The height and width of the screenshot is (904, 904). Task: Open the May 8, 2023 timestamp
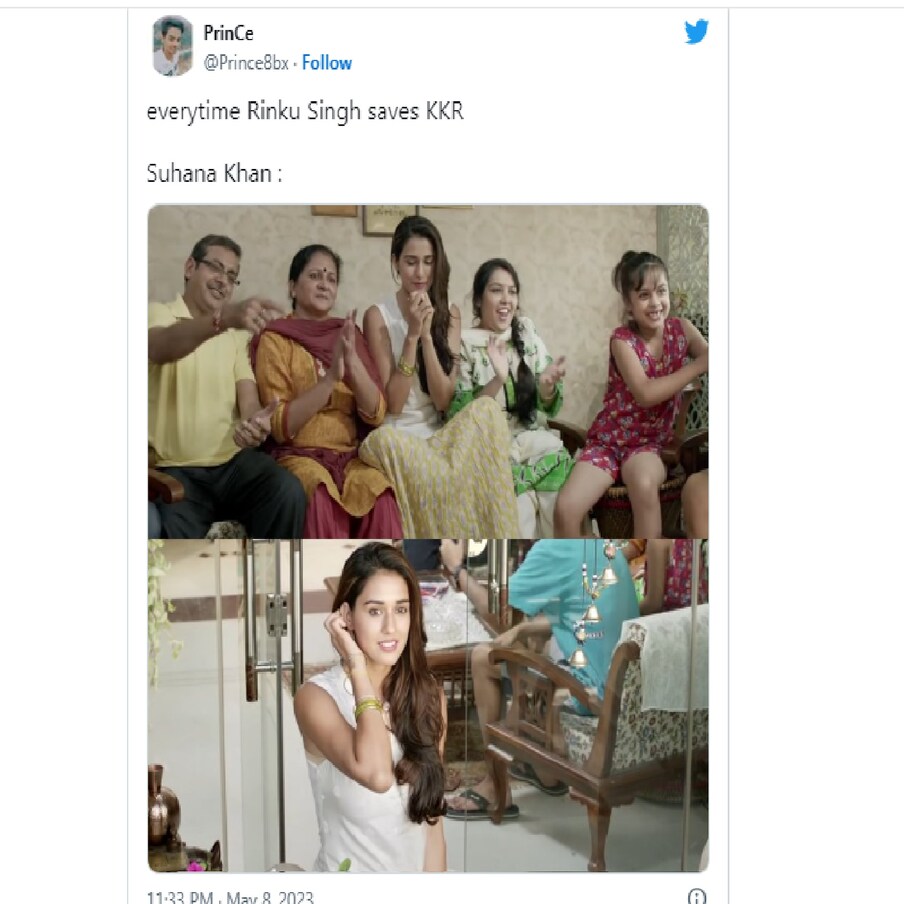[231, 897]
